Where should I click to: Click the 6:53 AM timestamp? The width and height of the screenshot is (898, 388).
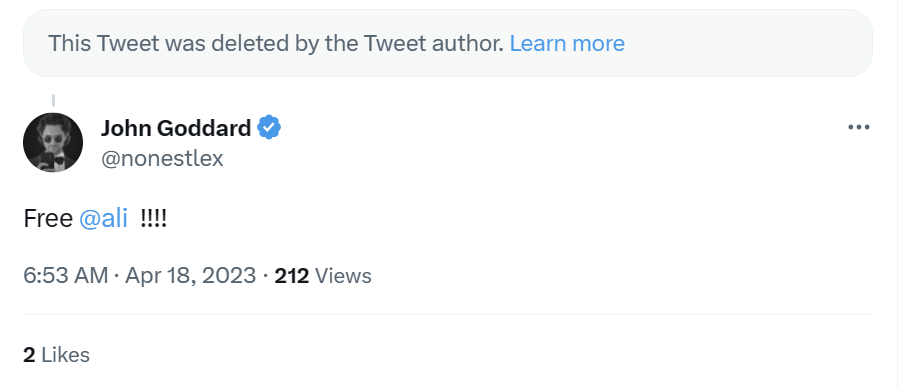(65, 276)
